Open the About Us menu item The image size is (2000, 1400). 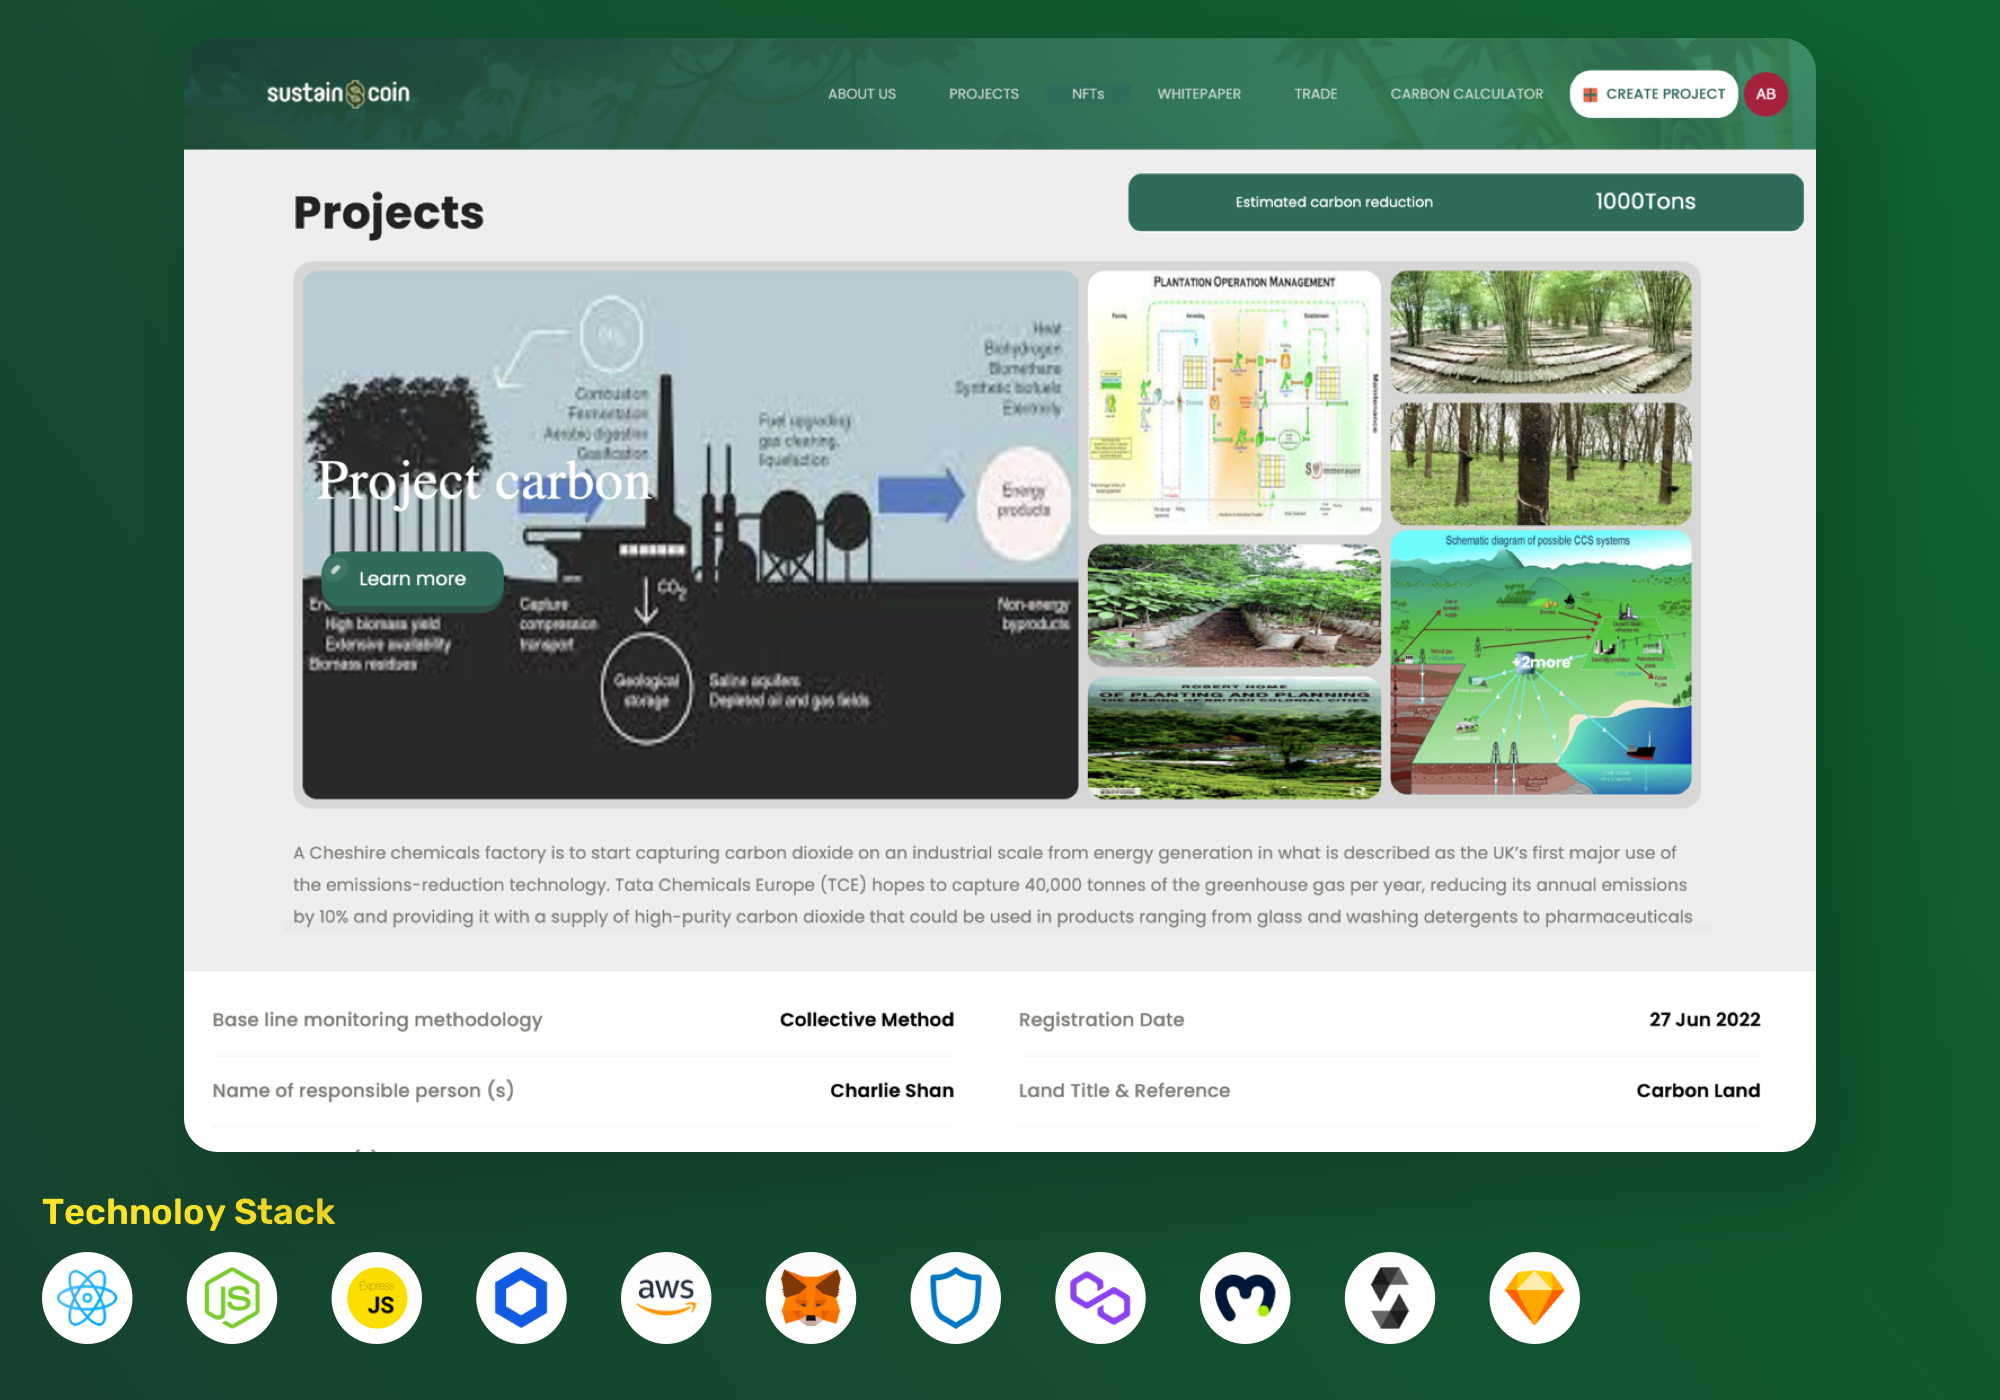tap(862, 94)
